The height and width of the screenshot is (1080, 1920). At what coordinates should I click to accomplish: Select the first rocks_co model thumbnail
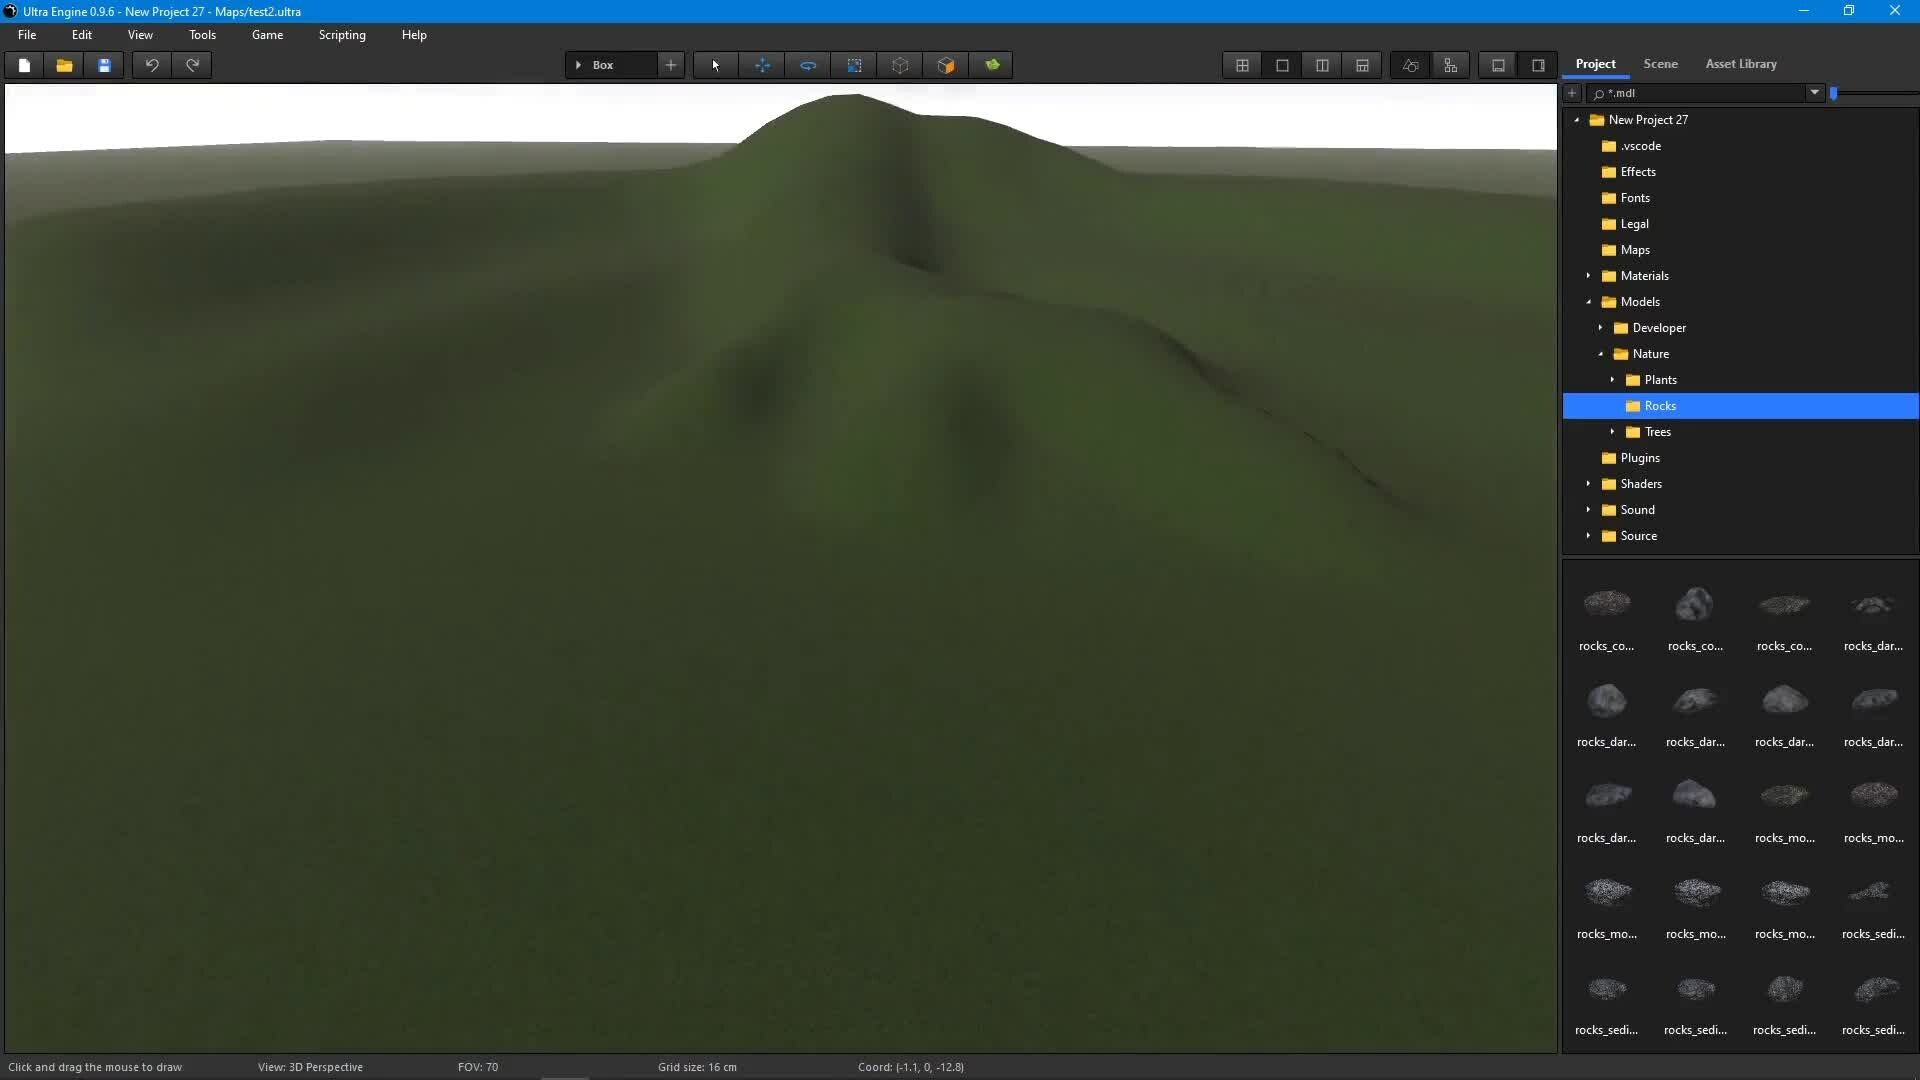1606,604
